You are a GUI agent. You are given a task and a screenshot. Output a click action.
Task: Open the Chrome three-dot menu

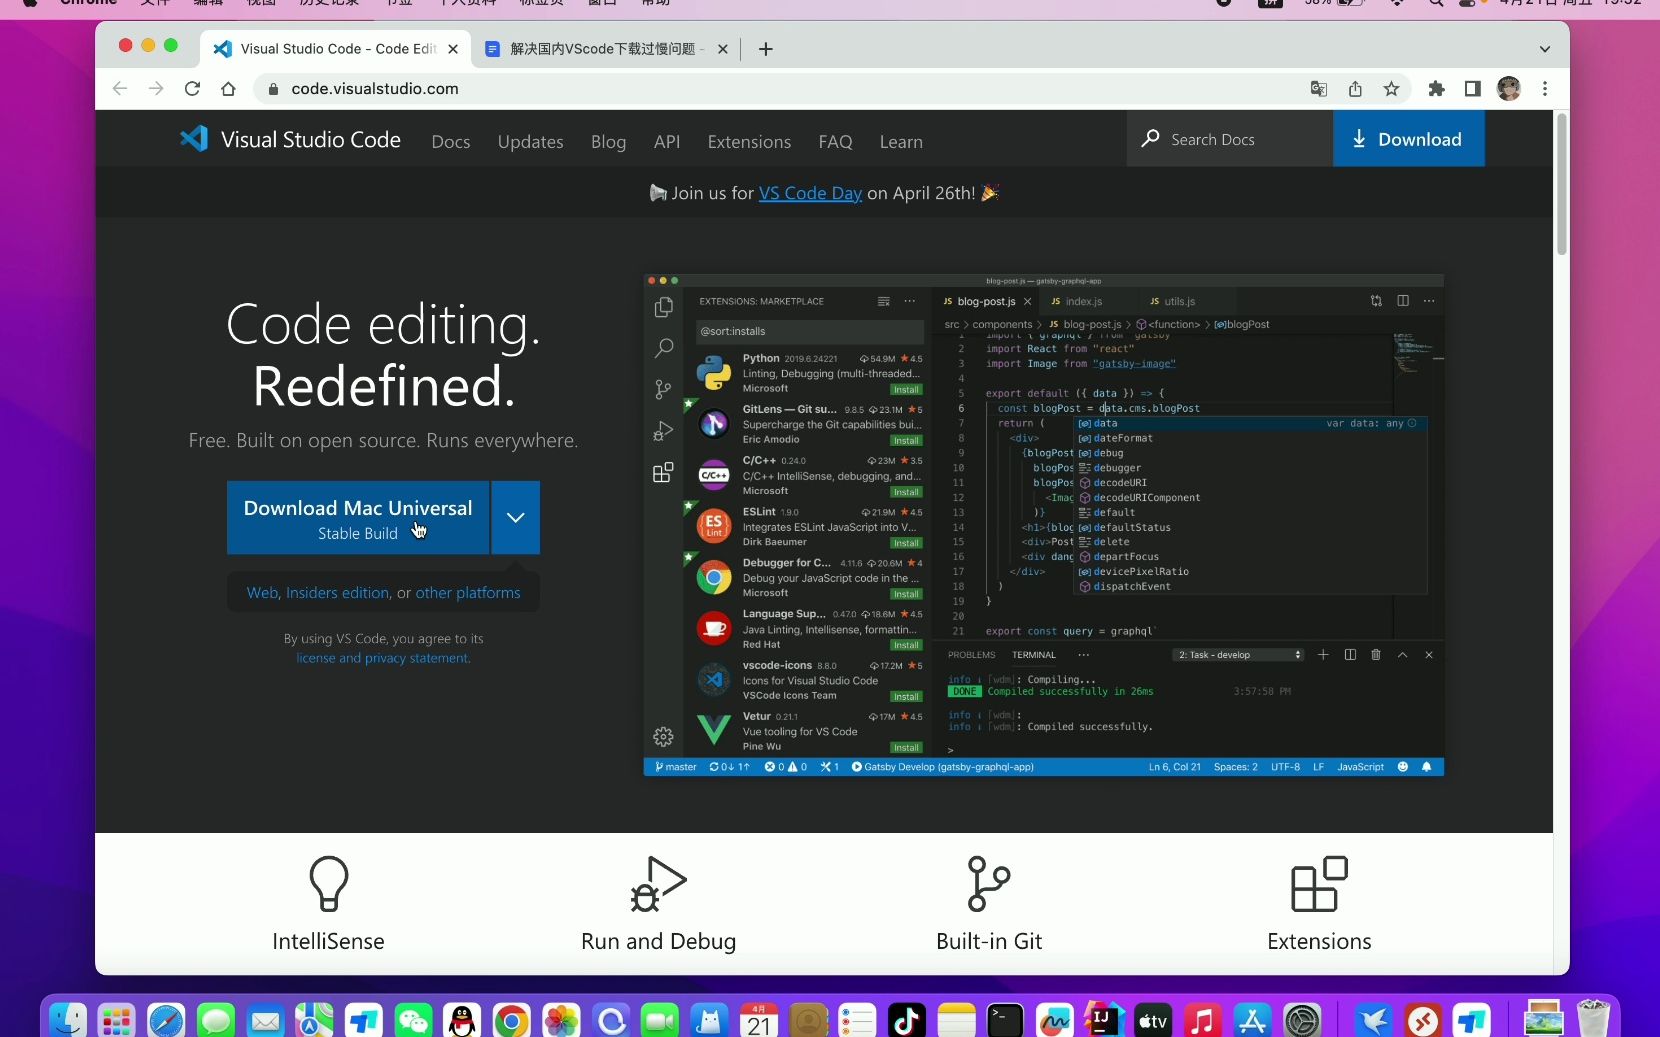1545,89
